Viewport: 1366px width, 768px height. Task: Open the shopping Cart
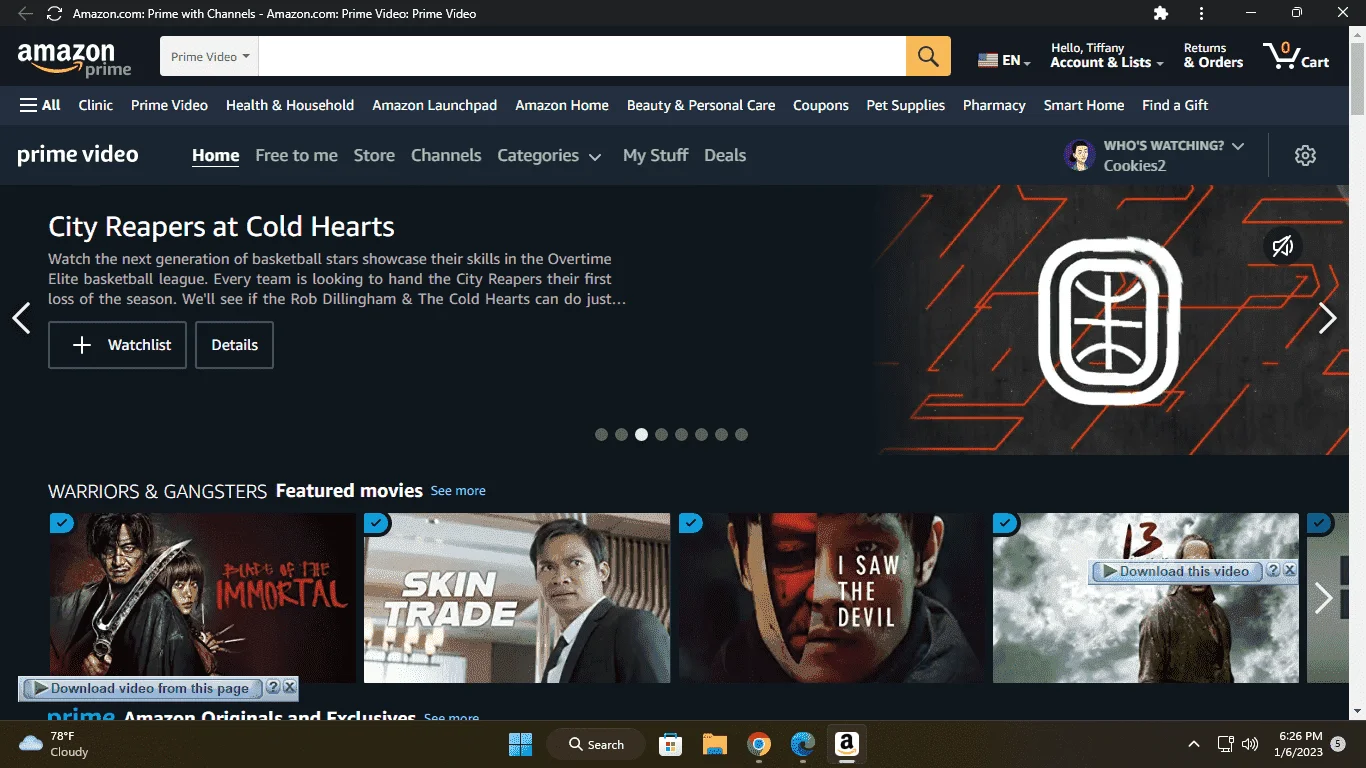(1296, 56)
